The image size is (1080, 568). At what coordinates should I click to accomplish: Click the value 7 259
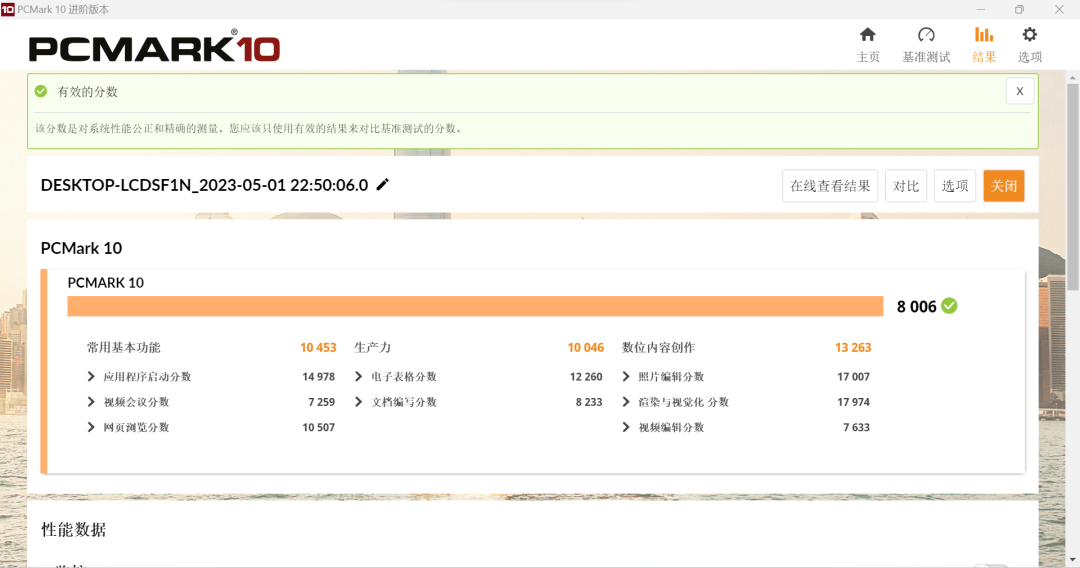[322, 402]
